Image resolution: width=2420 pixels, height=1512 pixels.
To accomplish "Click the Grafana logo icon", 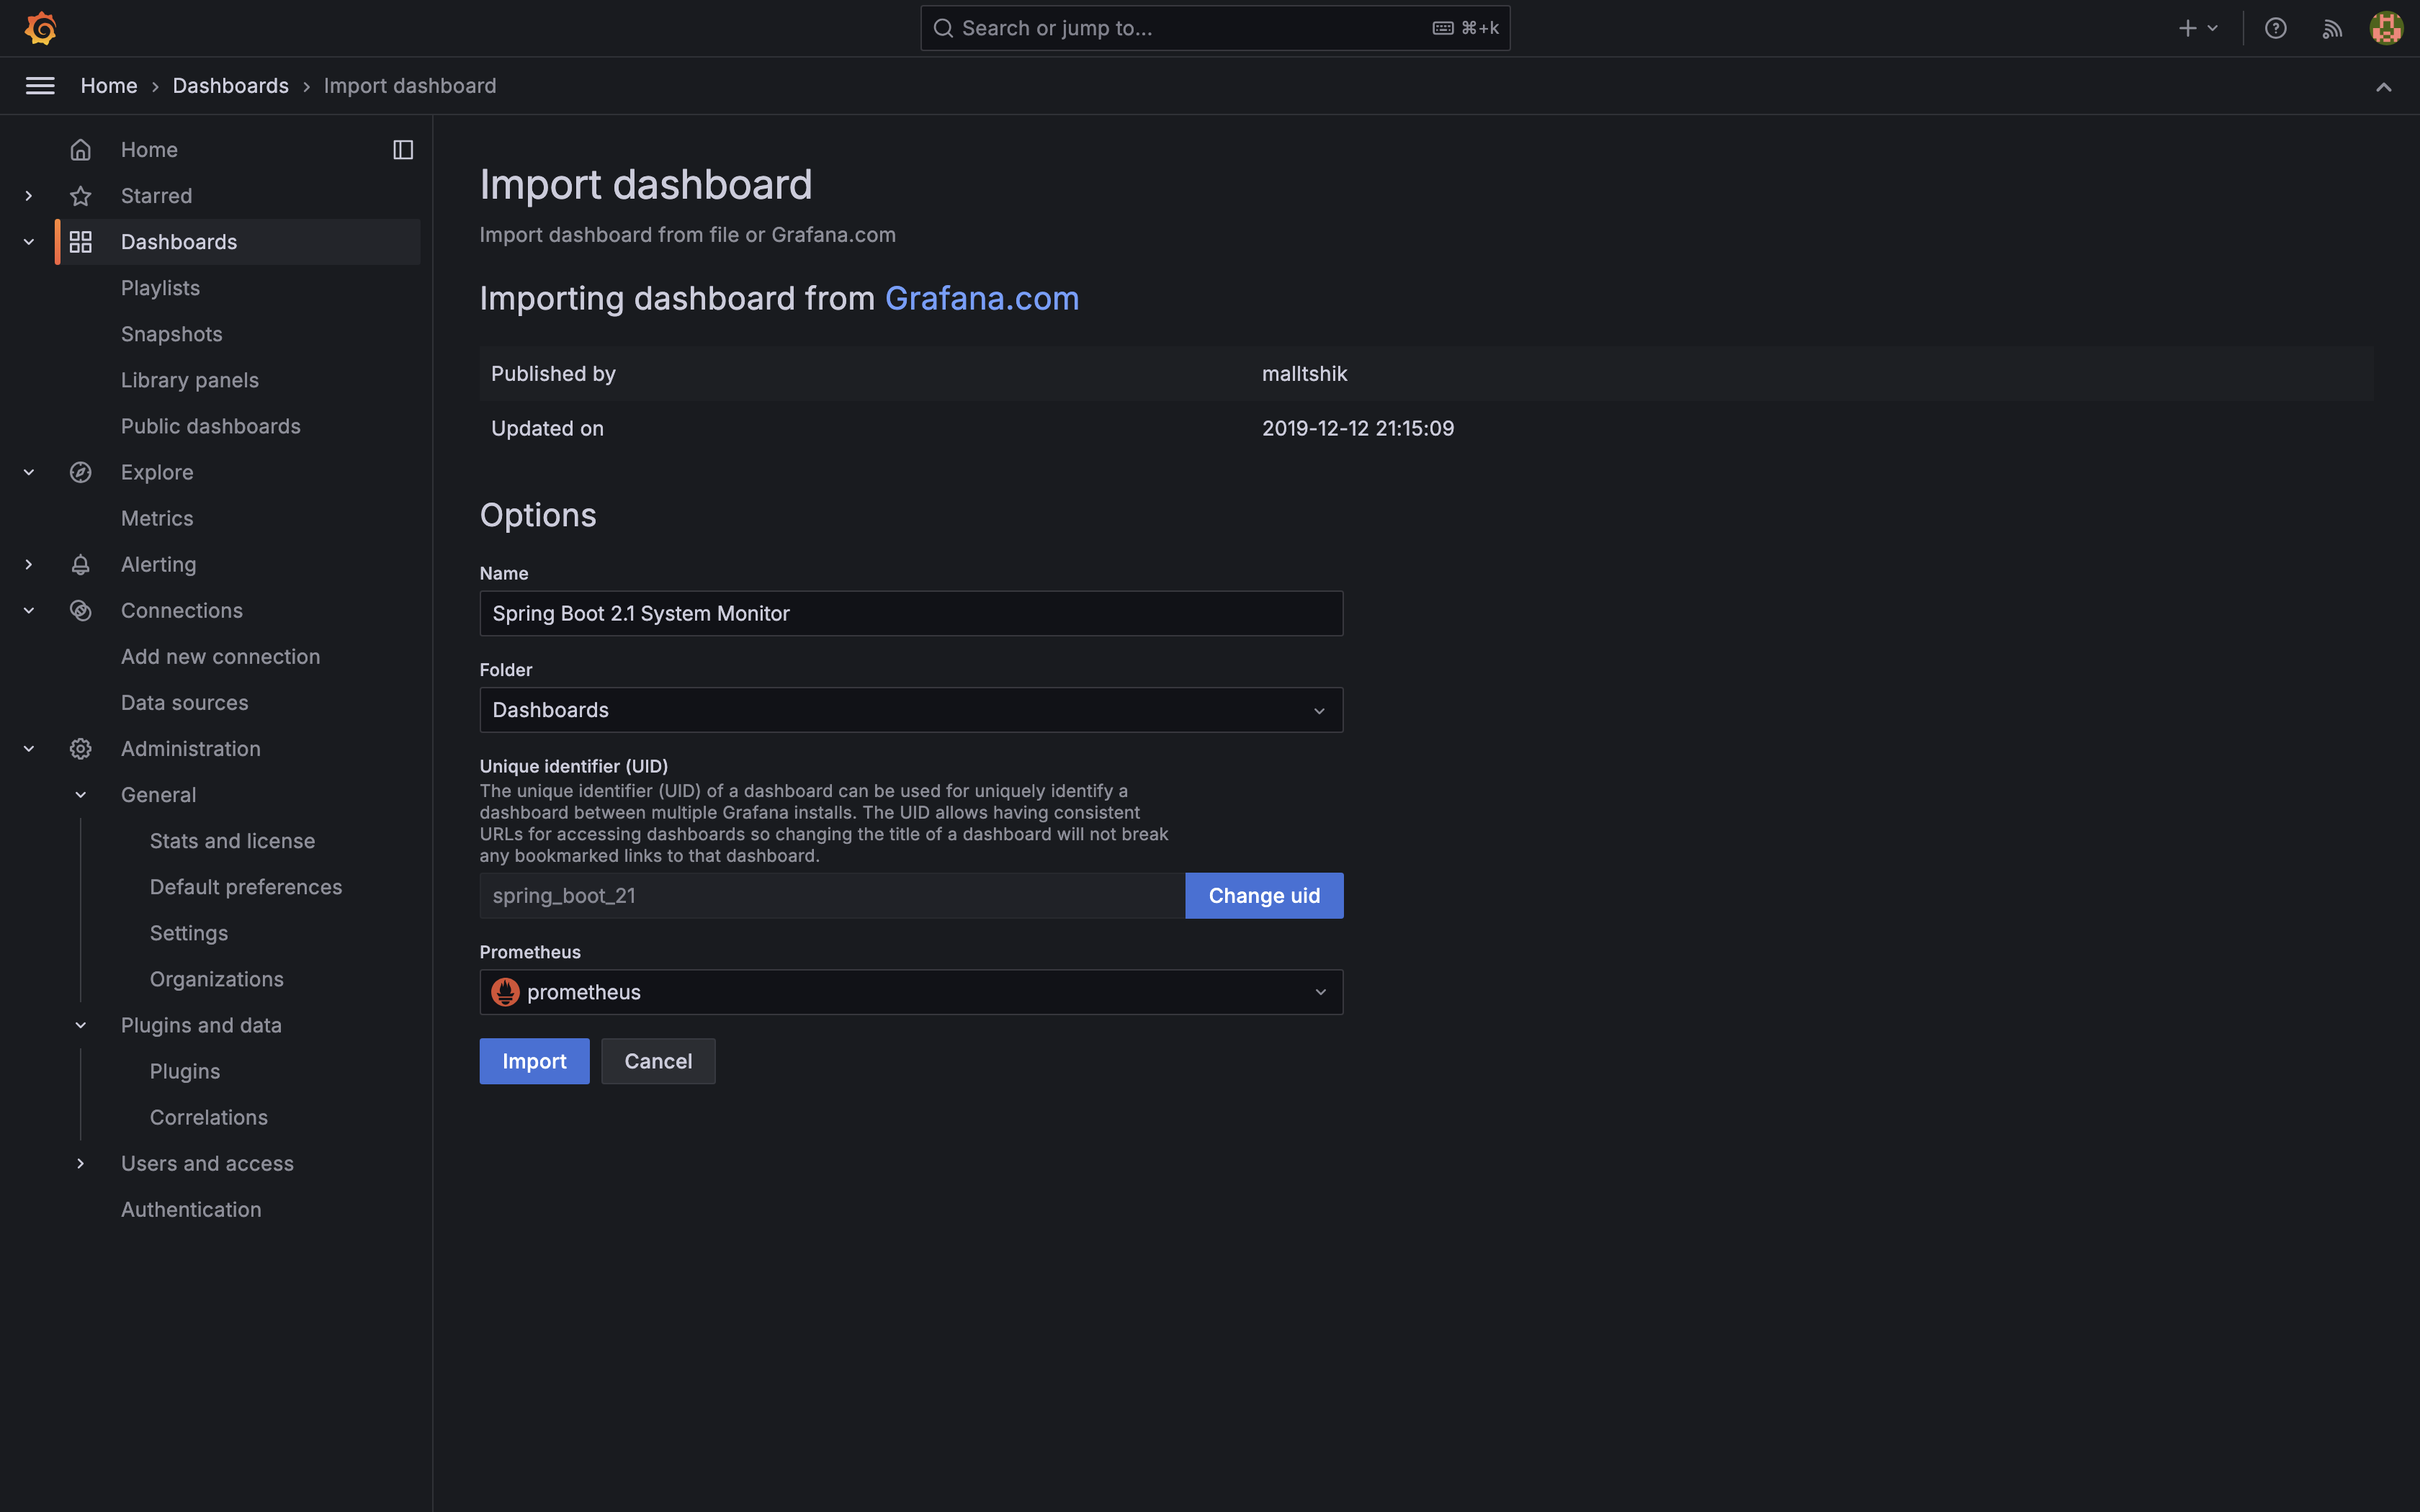I will click(x=40, y=28).
